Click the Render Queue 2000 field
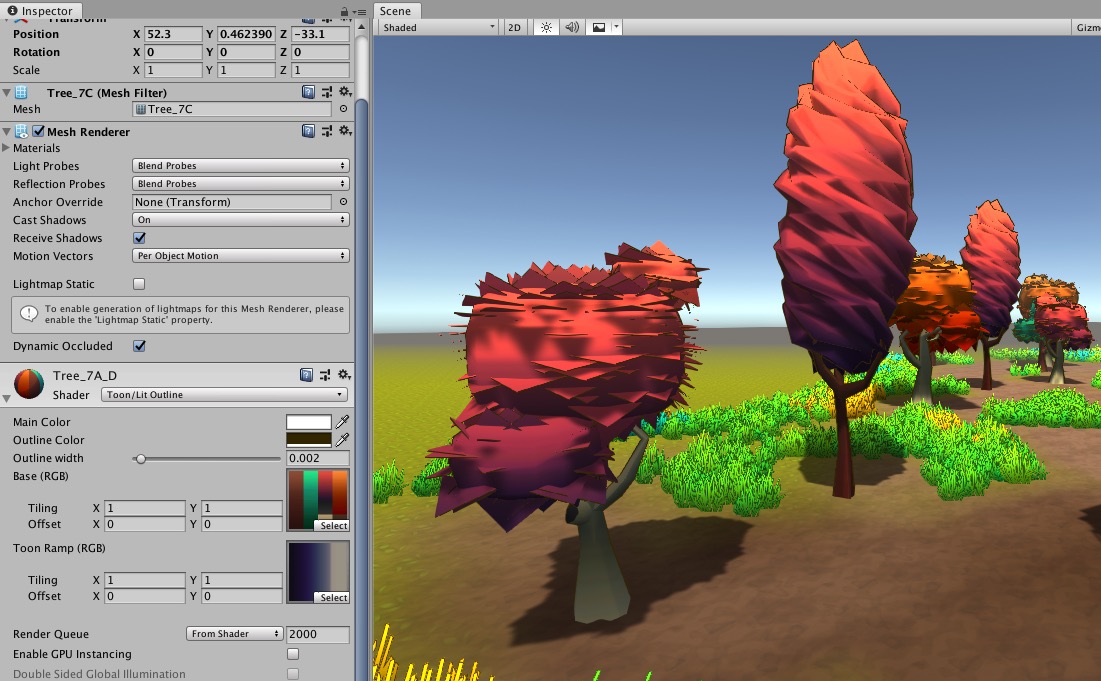The width and height of the screenshot is (1101, 681). coord(318,633)
